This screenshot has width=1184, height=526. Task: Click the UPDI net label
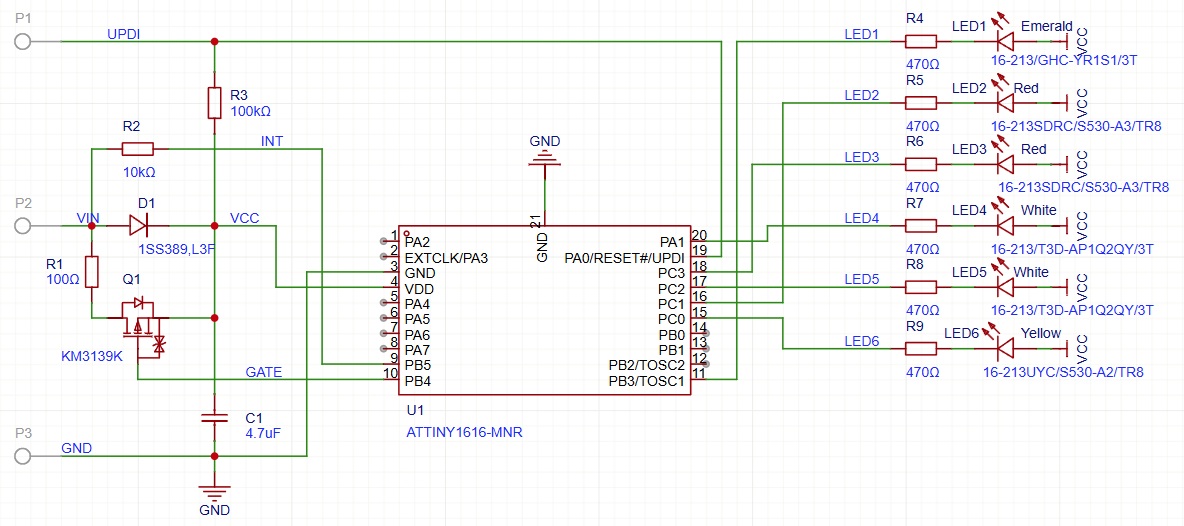coord(123,34)
